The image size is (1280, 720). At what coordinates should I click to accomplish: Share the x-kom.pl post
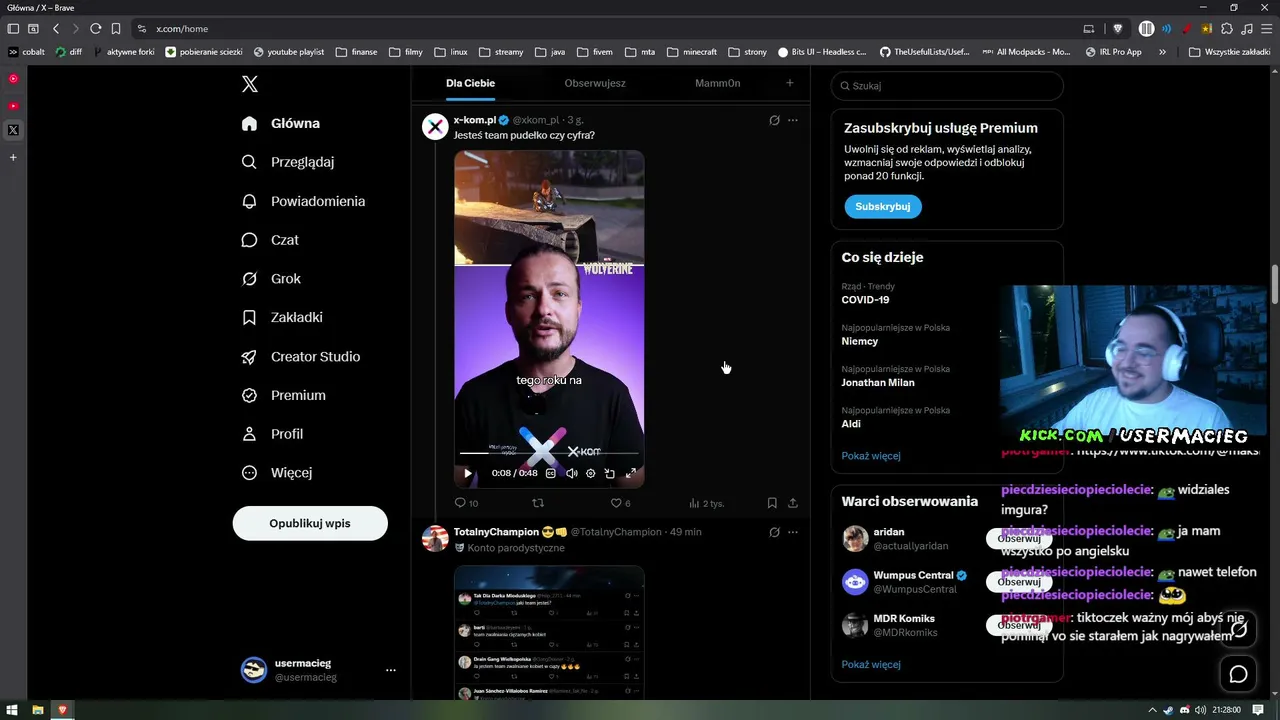pyautogui.click(x=793, y=503)
